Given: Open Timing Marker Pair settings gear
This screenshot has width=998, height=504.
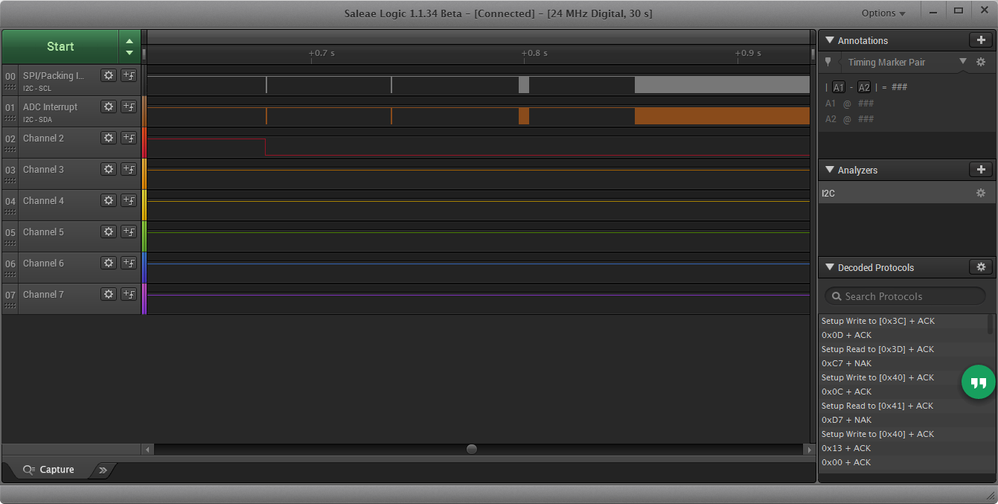Looking at the screenshot, I should [981, 62].
